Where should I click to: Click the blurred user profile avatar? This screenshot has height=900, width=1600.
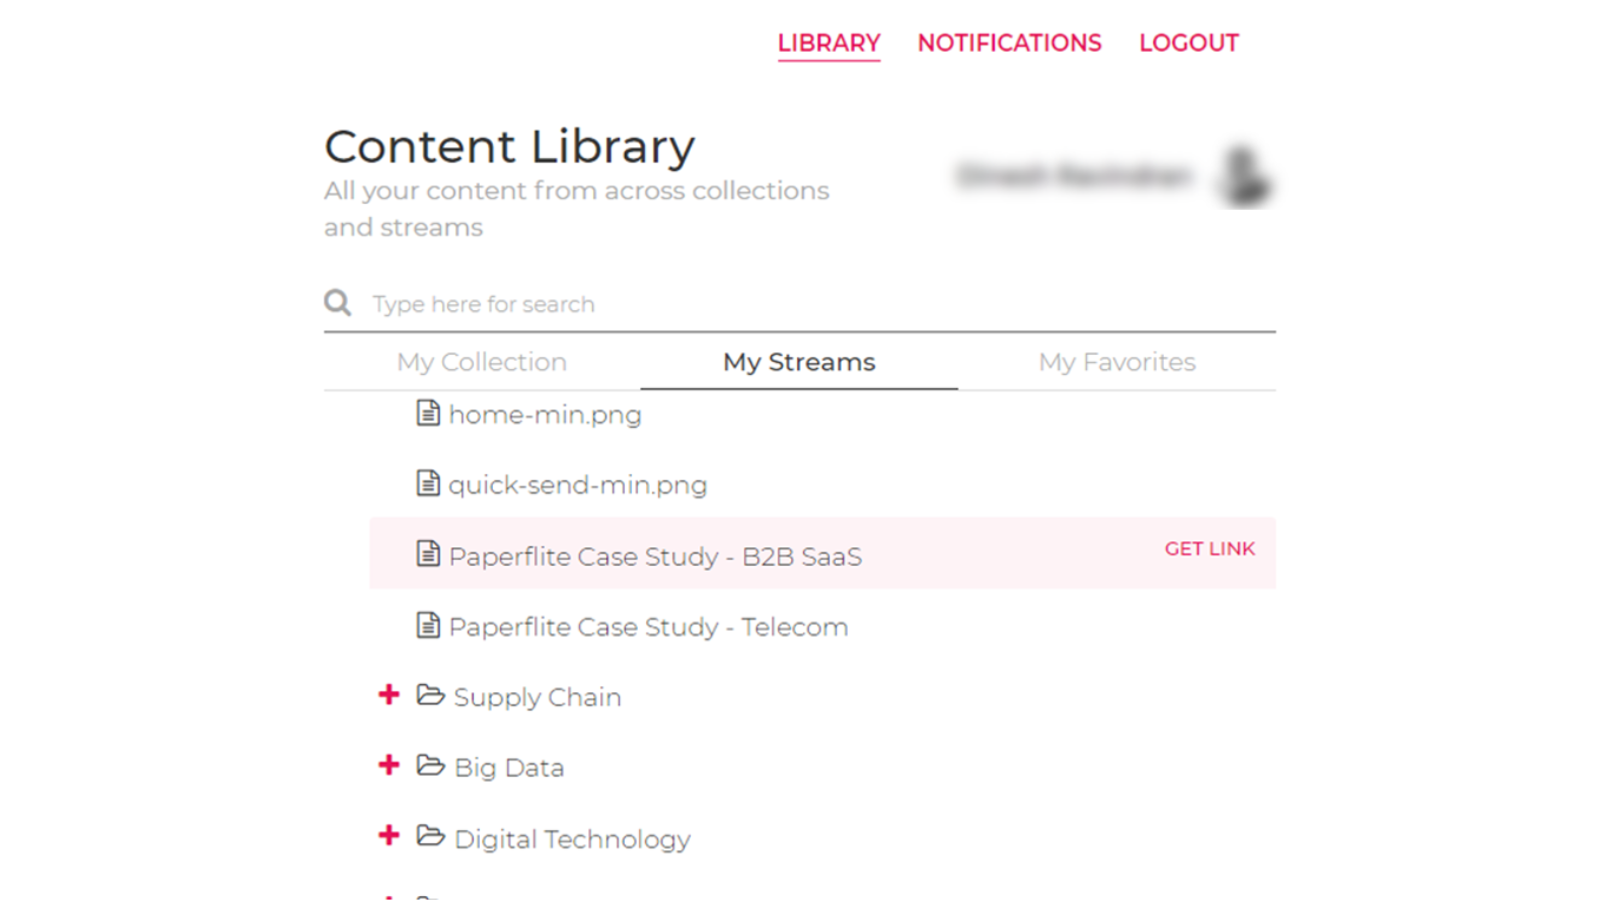(x=1245, y=177)
